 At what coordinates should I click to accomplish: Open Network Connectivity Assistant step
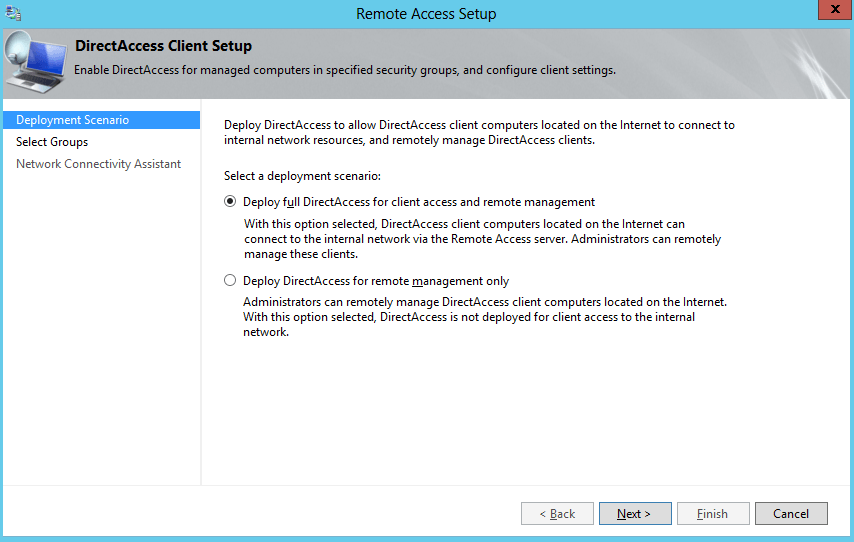(101, 164)
